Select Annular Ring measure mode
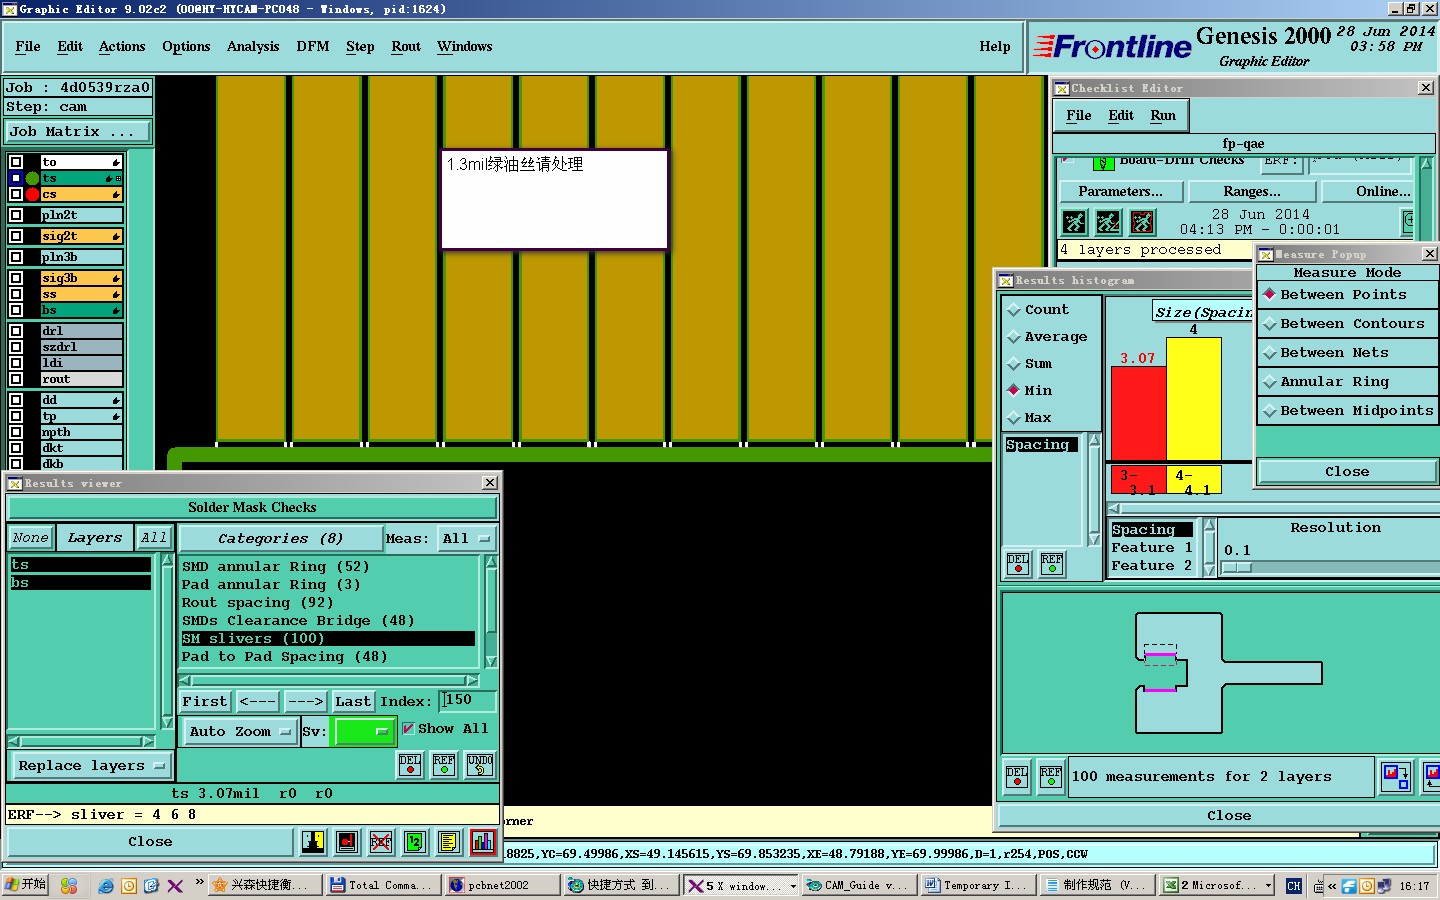The image size is (1440, 900). [1347, 382]
